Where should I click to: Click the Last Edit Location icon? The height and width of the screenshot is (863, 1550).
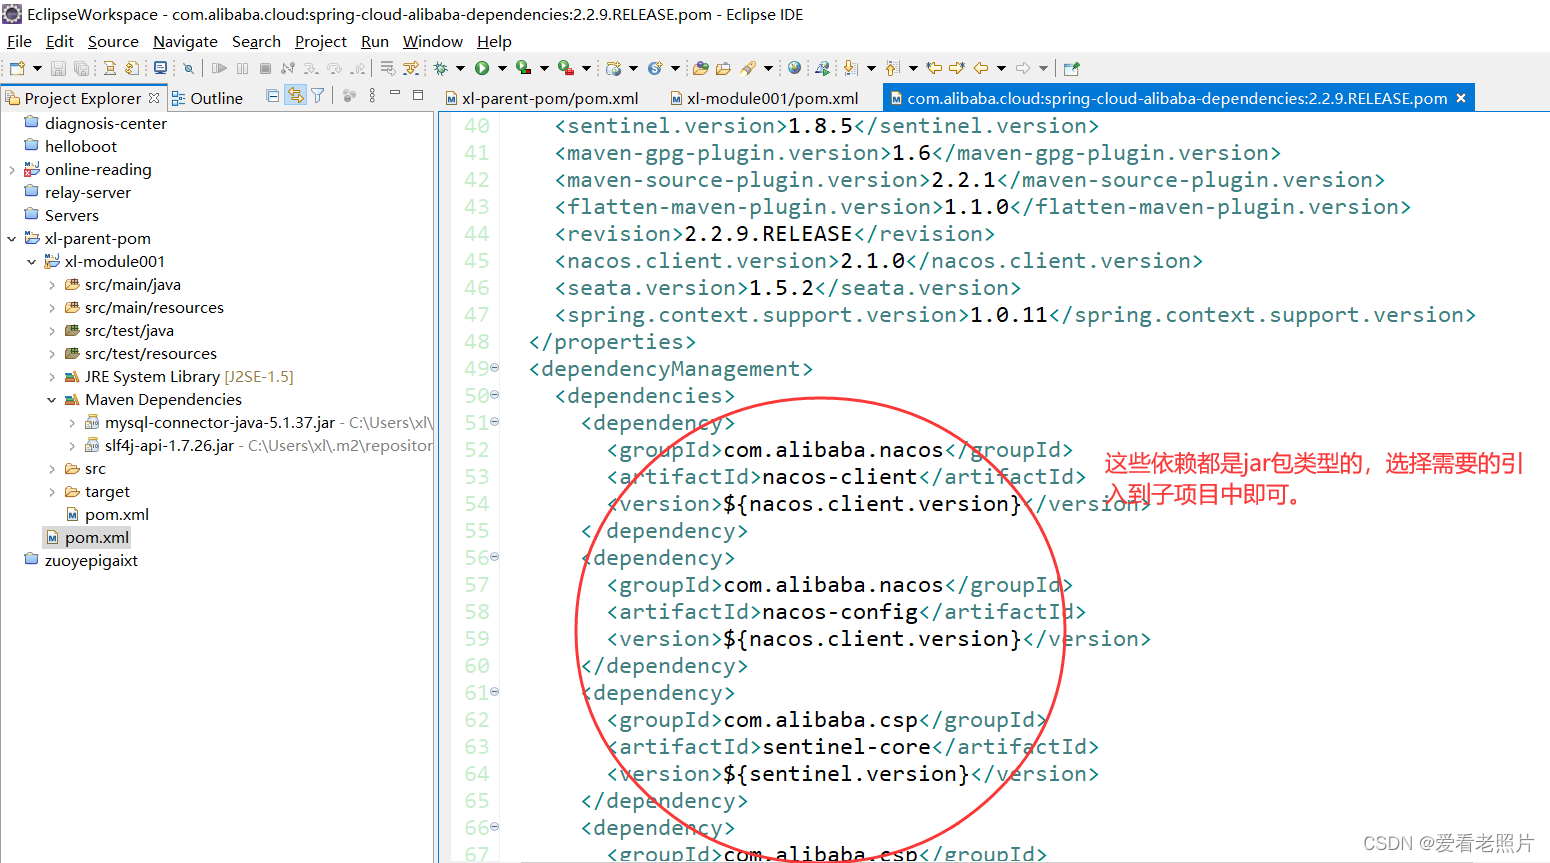coord(934,68)
